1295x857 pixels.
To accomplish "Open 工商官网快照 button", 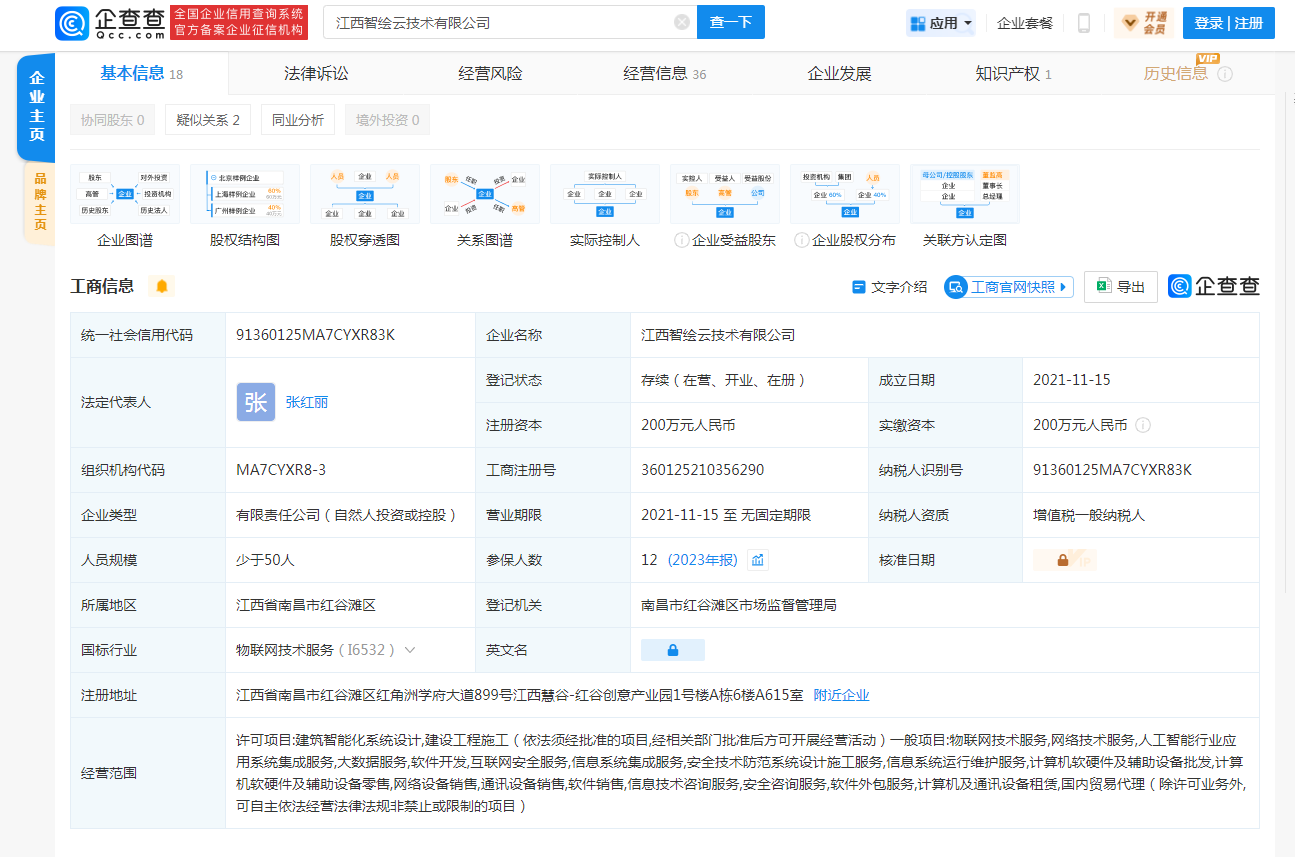I will point(1009,287).
